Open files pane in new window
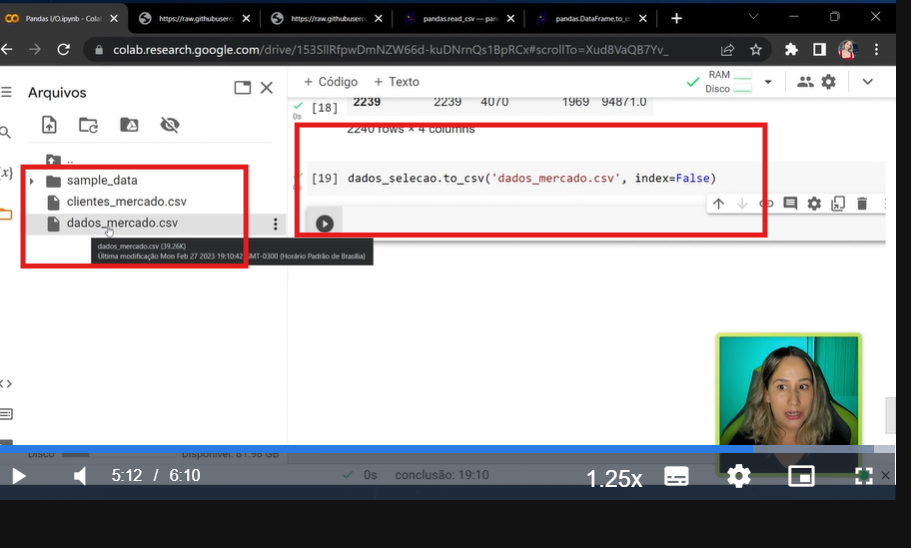912x548 pixels. click(242, 88)
